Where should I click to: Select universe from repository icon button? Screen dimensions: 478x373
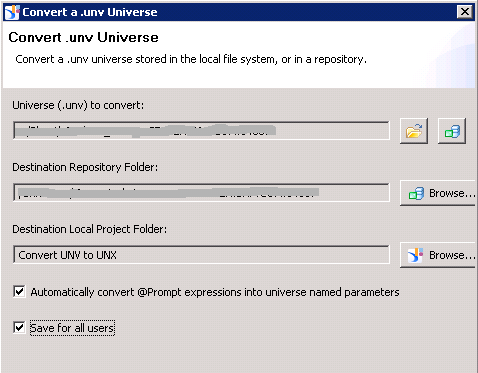coord(452,131)
